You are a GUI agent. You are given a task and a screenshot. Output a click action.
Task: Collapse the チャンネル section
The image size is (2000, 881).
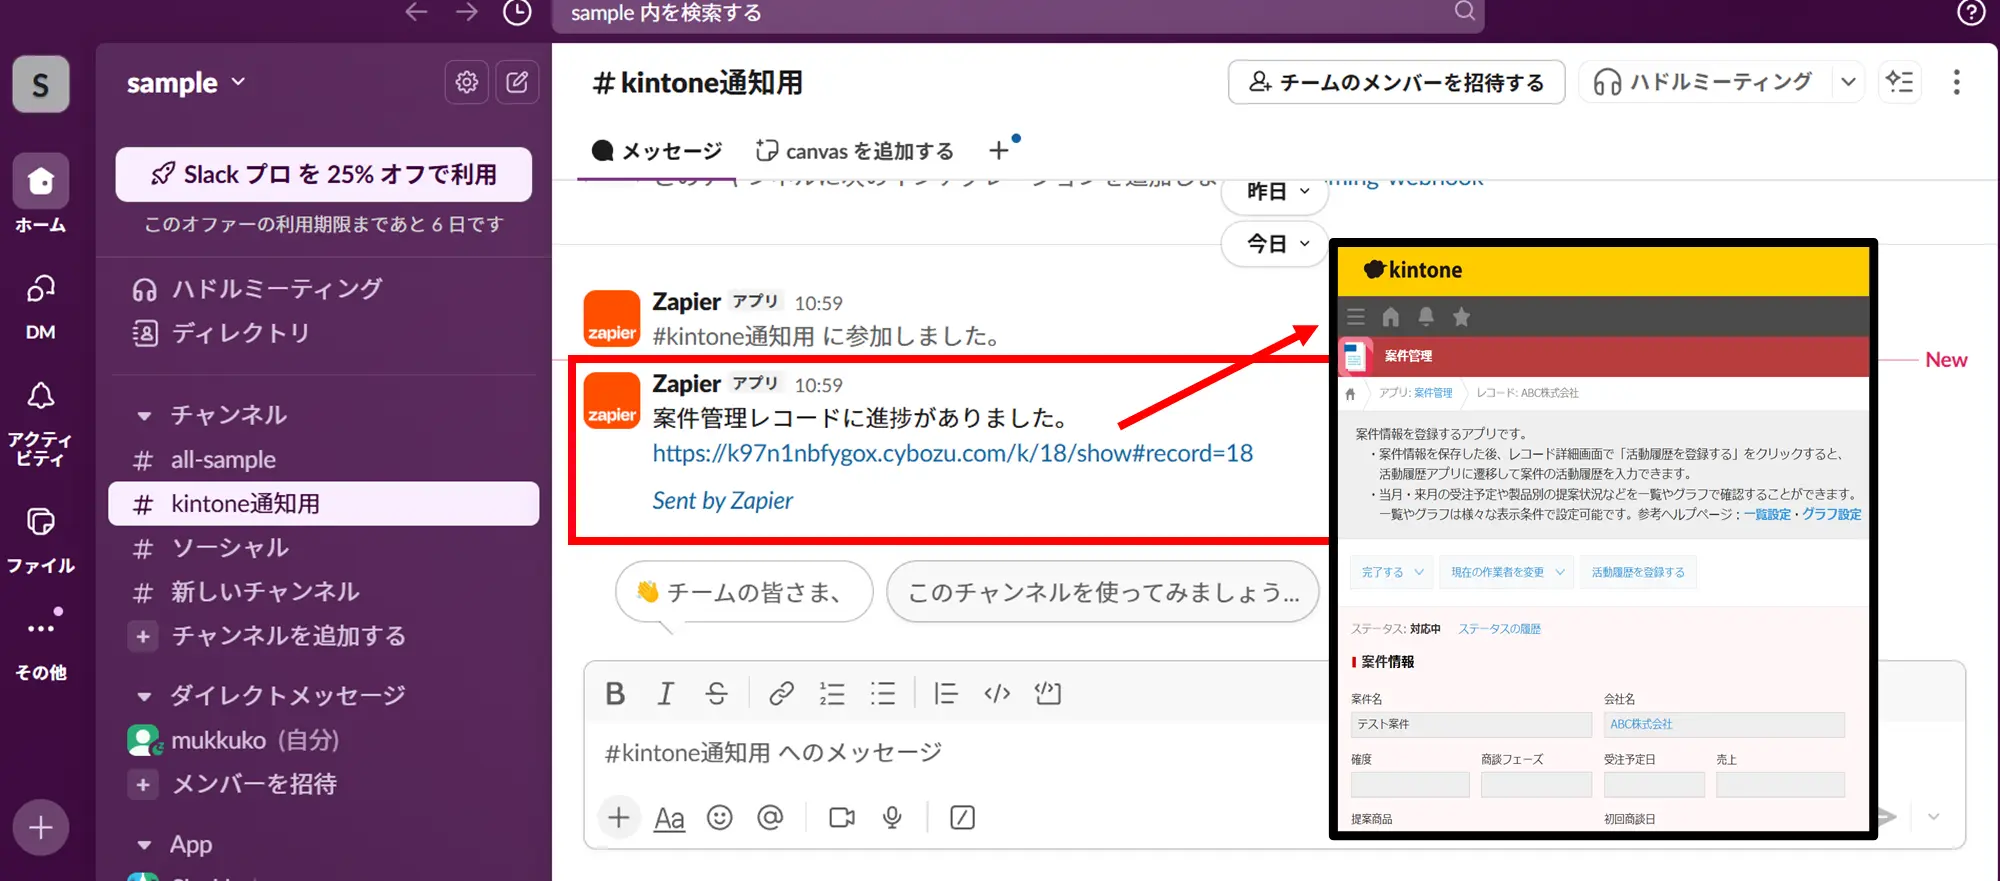coord(145,415)
